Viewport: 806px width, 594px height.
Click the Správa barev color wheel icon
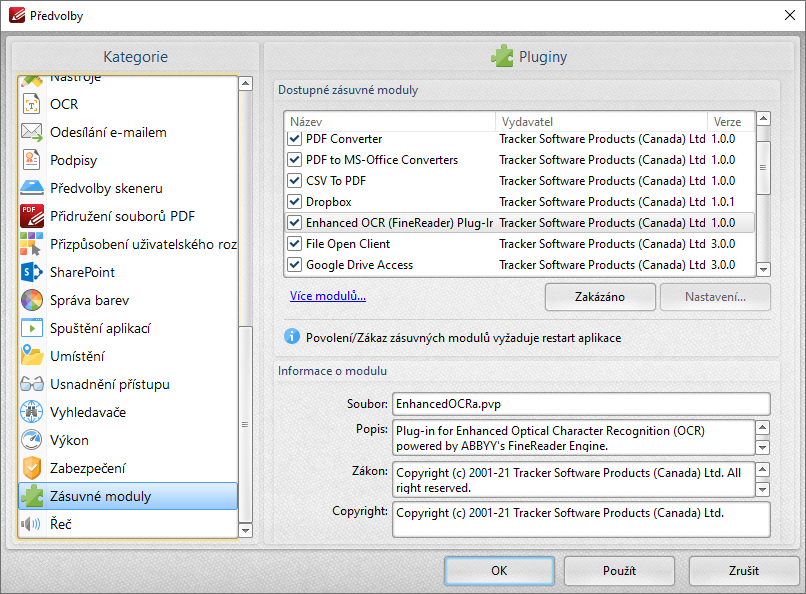pyautogui.click(x=31, y=300)
